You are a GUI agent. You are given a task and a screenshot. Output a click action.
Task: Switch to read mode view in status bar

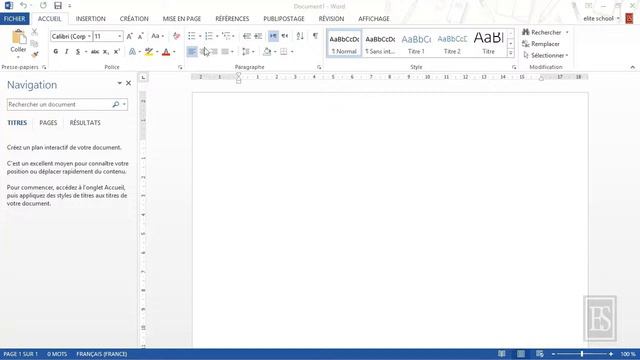pos(502,354)
